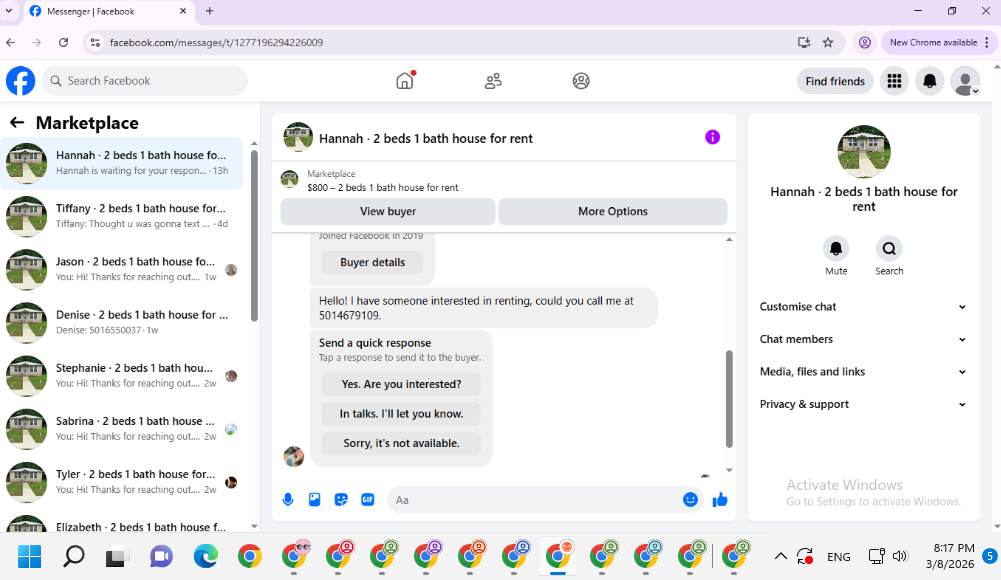This screenshot has height=580, width=1001.
Task: Bookmark this page with star icon
Action: point(828,43)
